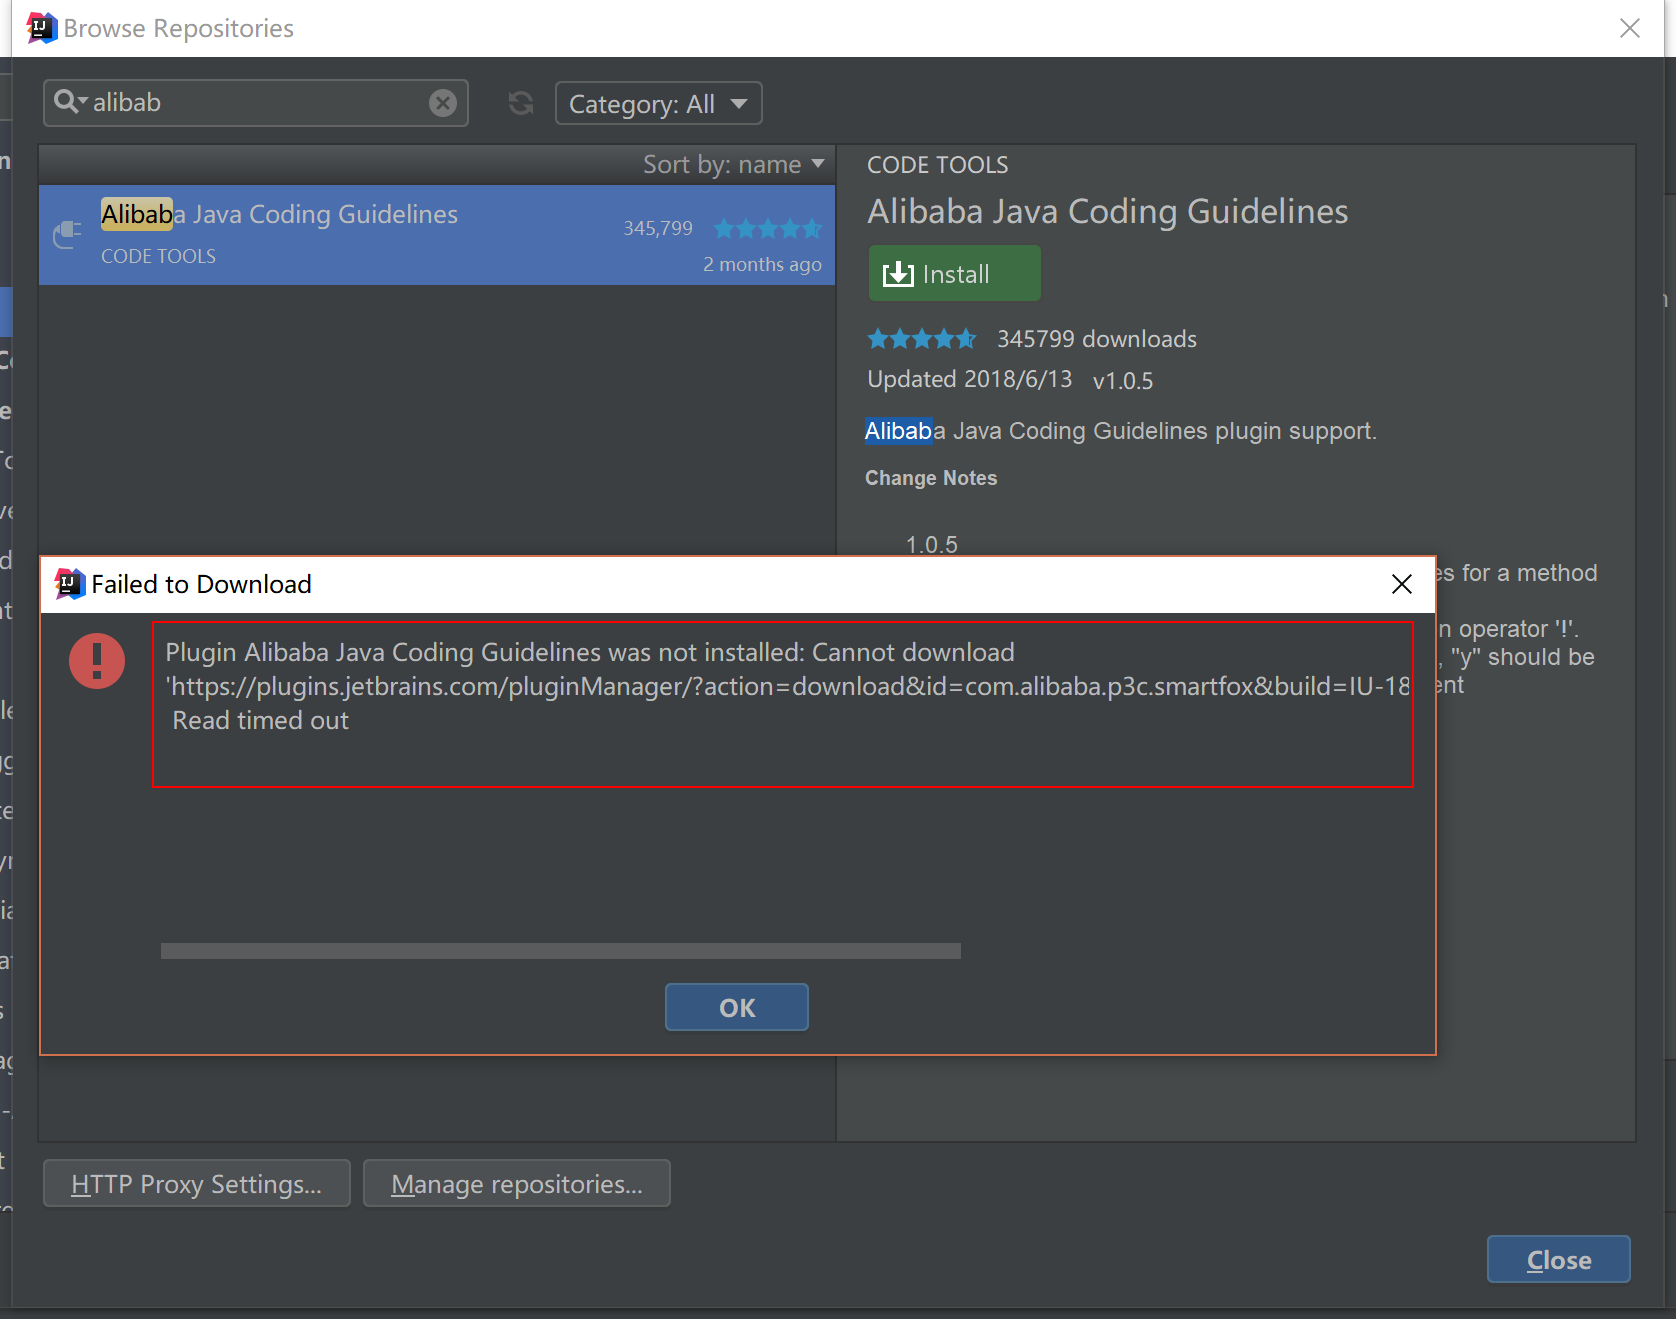Close the Failed to Download dialog with the X
The width and height of the screenshot is (1676, 1319).
(1402, 584)
